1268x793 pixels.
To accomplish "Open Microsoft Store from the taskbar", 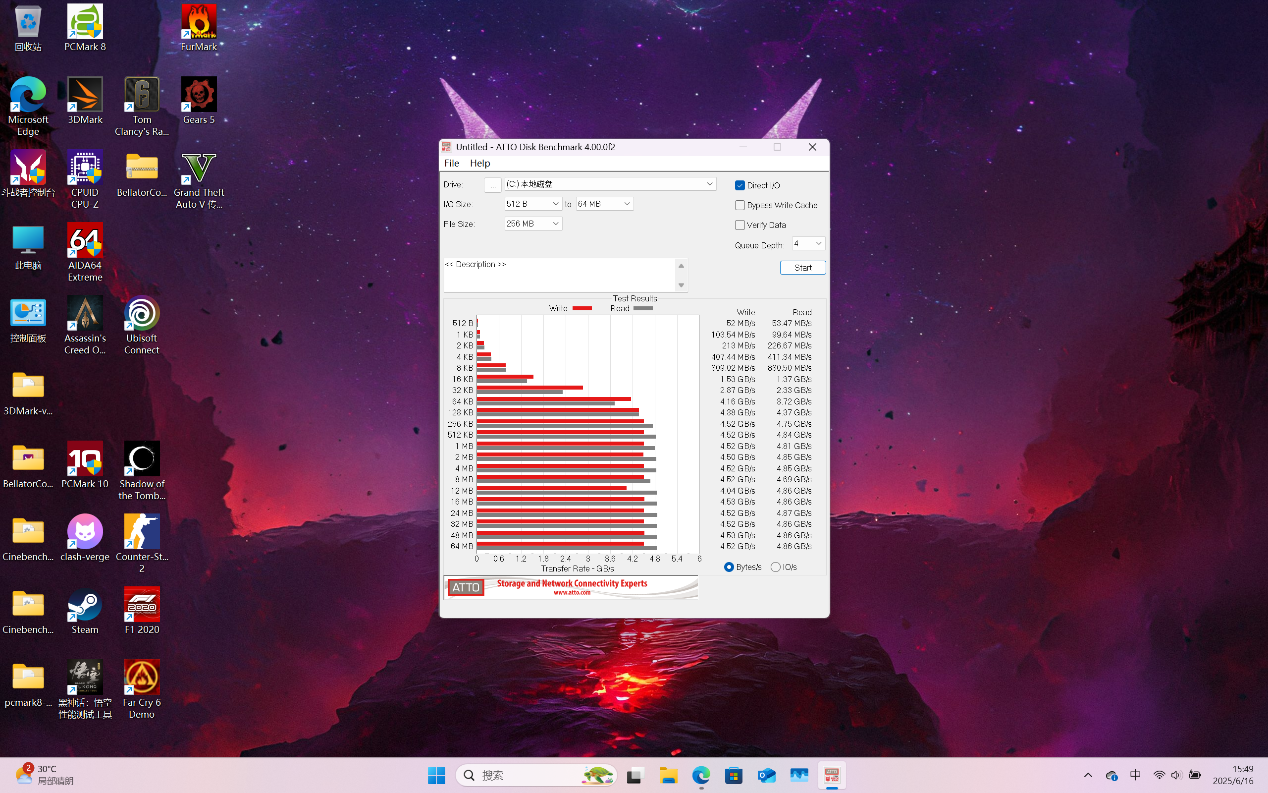I will [x=733, y=775].
